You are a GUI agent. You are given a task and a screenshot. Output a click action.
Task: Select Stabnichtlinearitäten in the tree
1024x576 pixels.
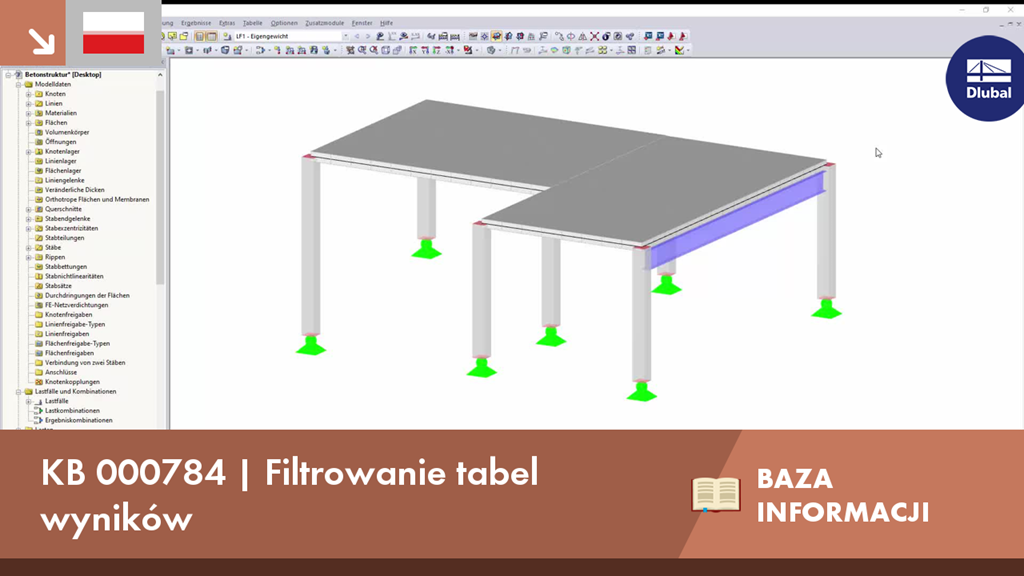point(74,276)
